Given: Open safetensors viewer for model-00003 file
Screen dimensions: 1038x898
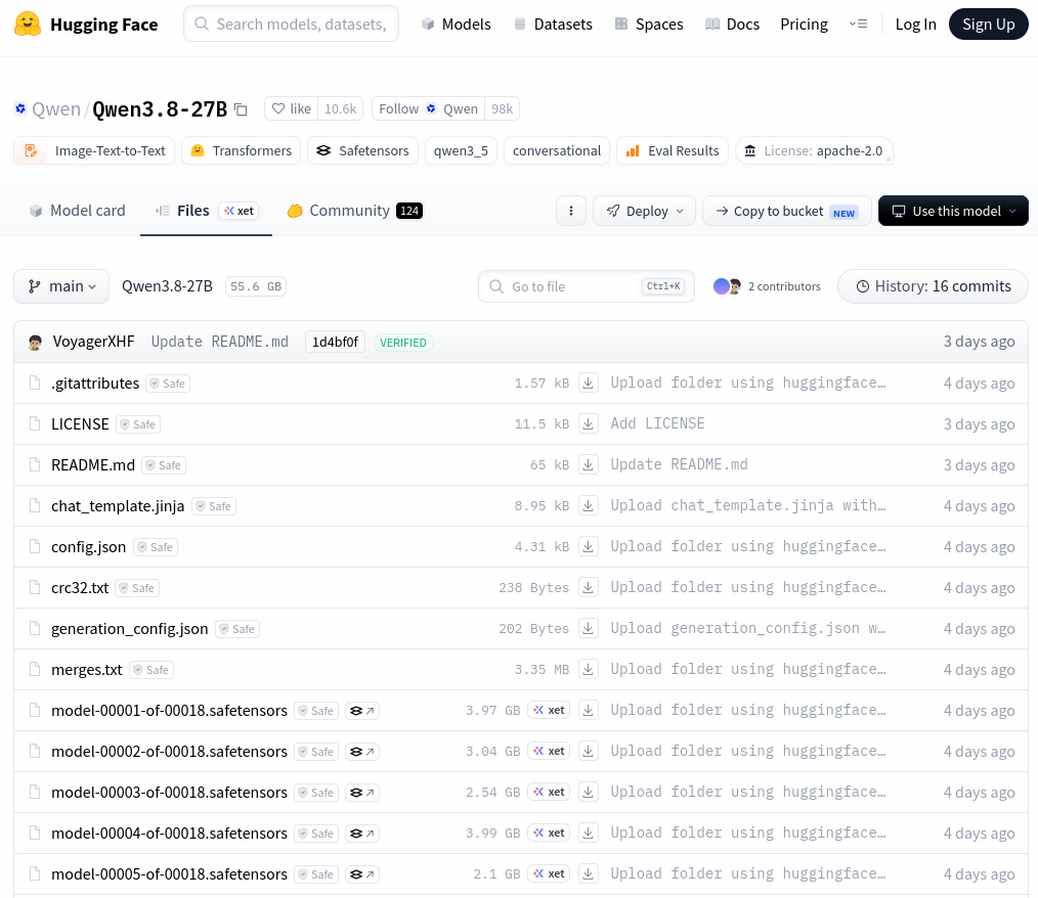Looking at the screenshot, I should (x=362, y=793).
